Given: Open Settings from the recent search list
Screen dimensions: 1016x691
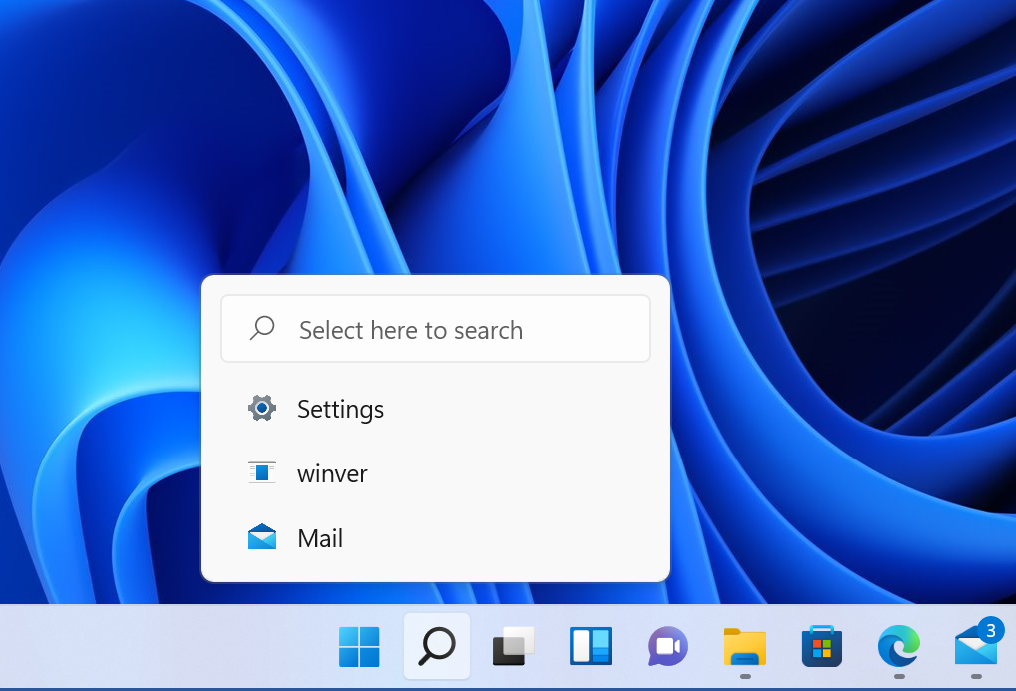Looking at the screenshot, I should click(340, 409).
